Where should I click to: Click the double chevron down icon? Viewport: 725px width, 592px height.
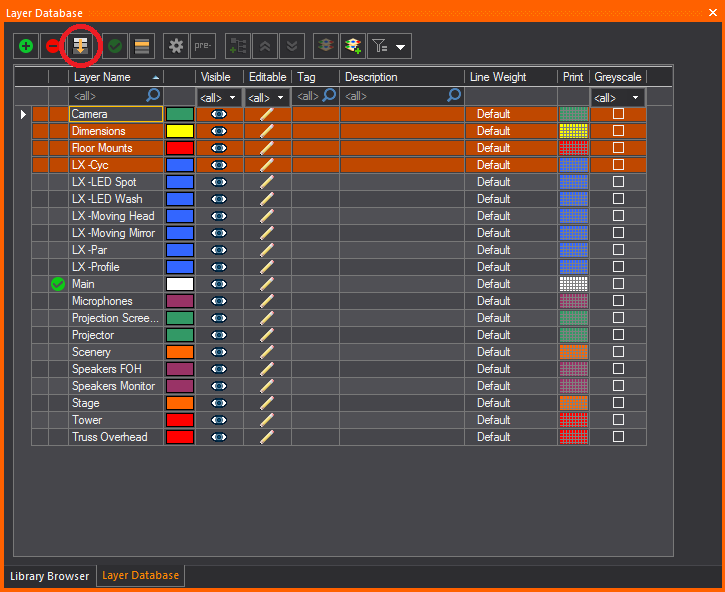[x=291, y=46]
